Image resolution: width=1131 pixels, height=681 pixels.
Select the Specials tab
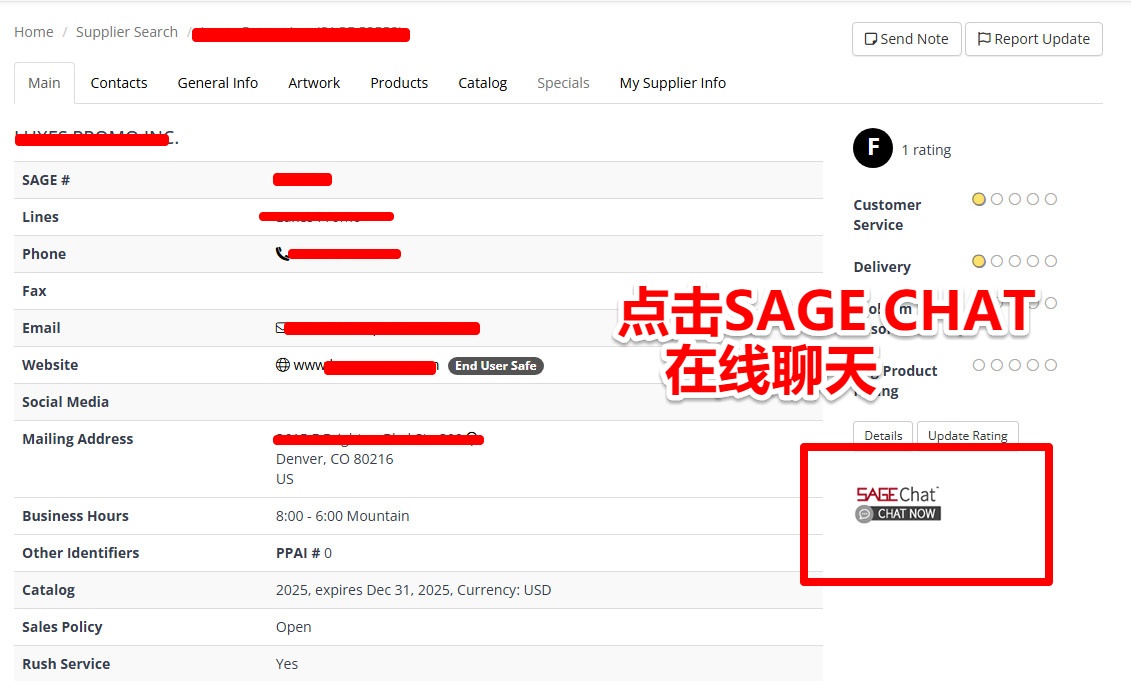(x=563, y=83)
